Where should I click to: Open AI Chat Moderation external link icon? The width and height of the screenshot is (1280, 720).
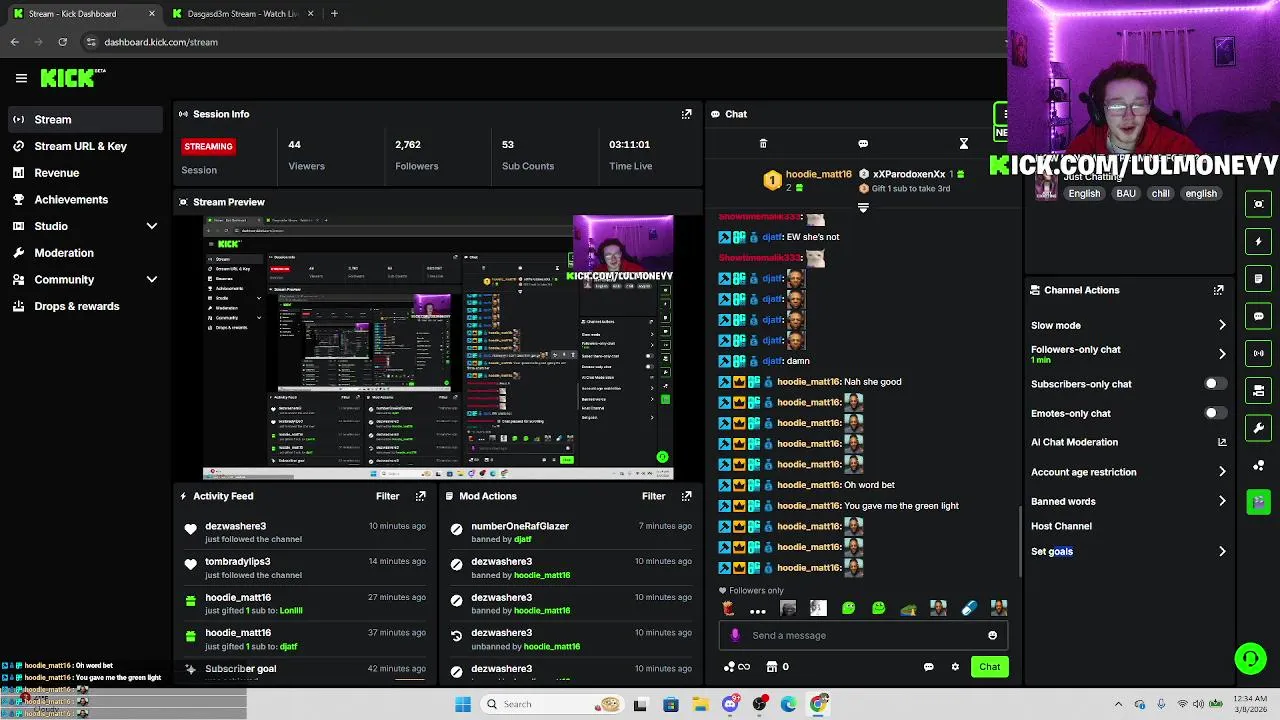point(1221,442)
